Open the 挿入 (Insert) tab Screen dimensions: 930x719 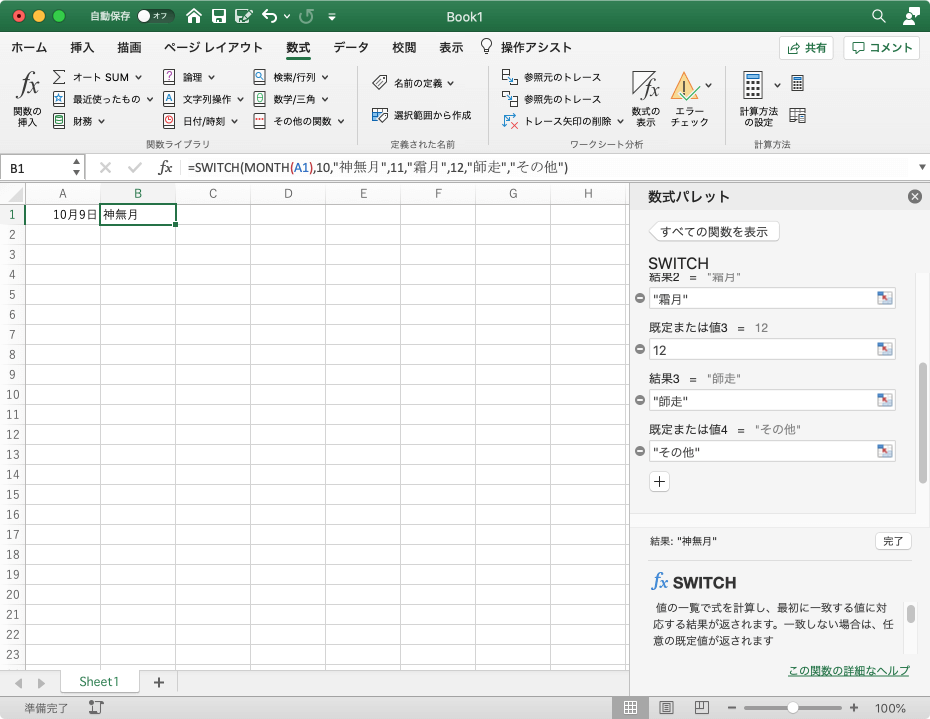[82, 47]
